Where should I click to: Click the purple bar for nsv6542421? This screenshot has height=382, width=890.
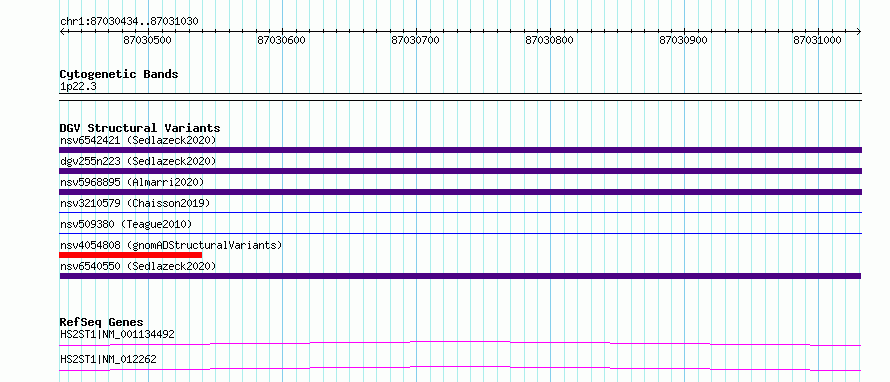(460, 150)
